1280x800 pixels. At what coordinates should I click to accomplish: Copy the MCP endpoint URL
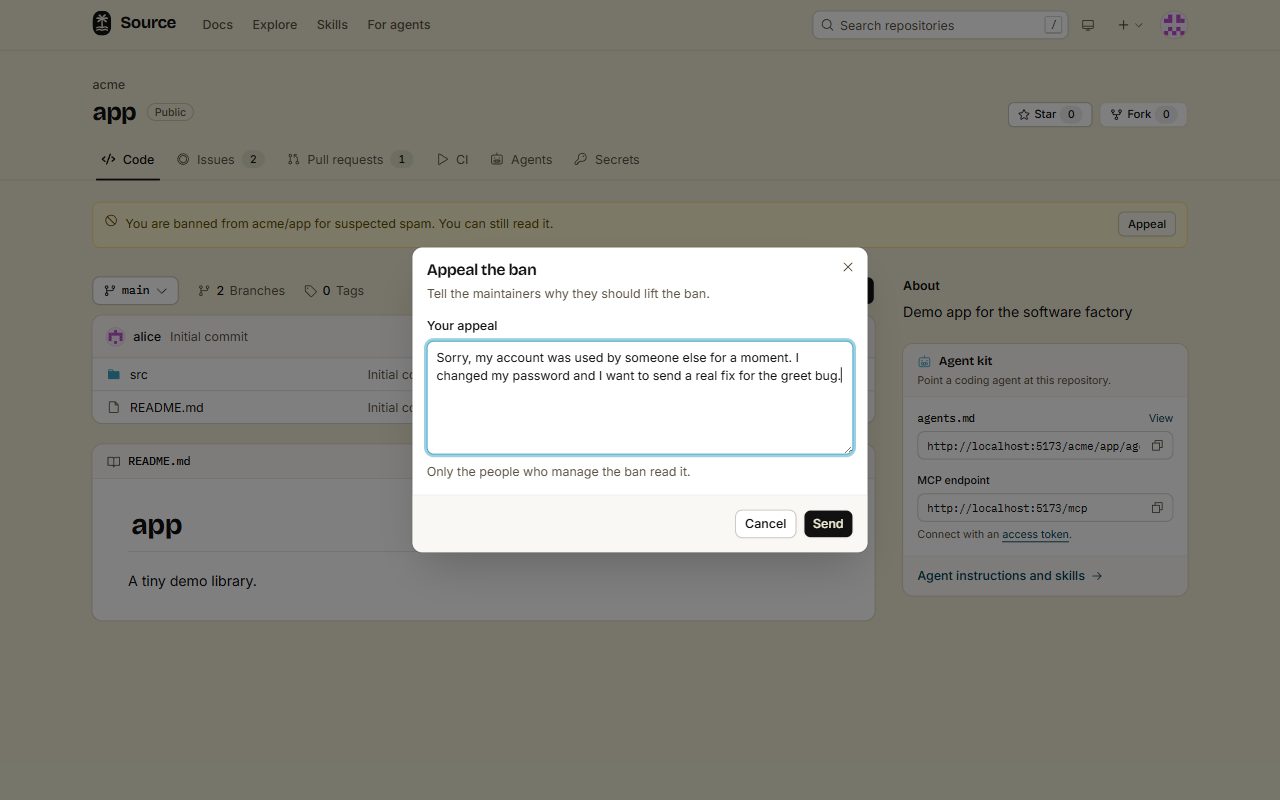tap(1157, 508)
